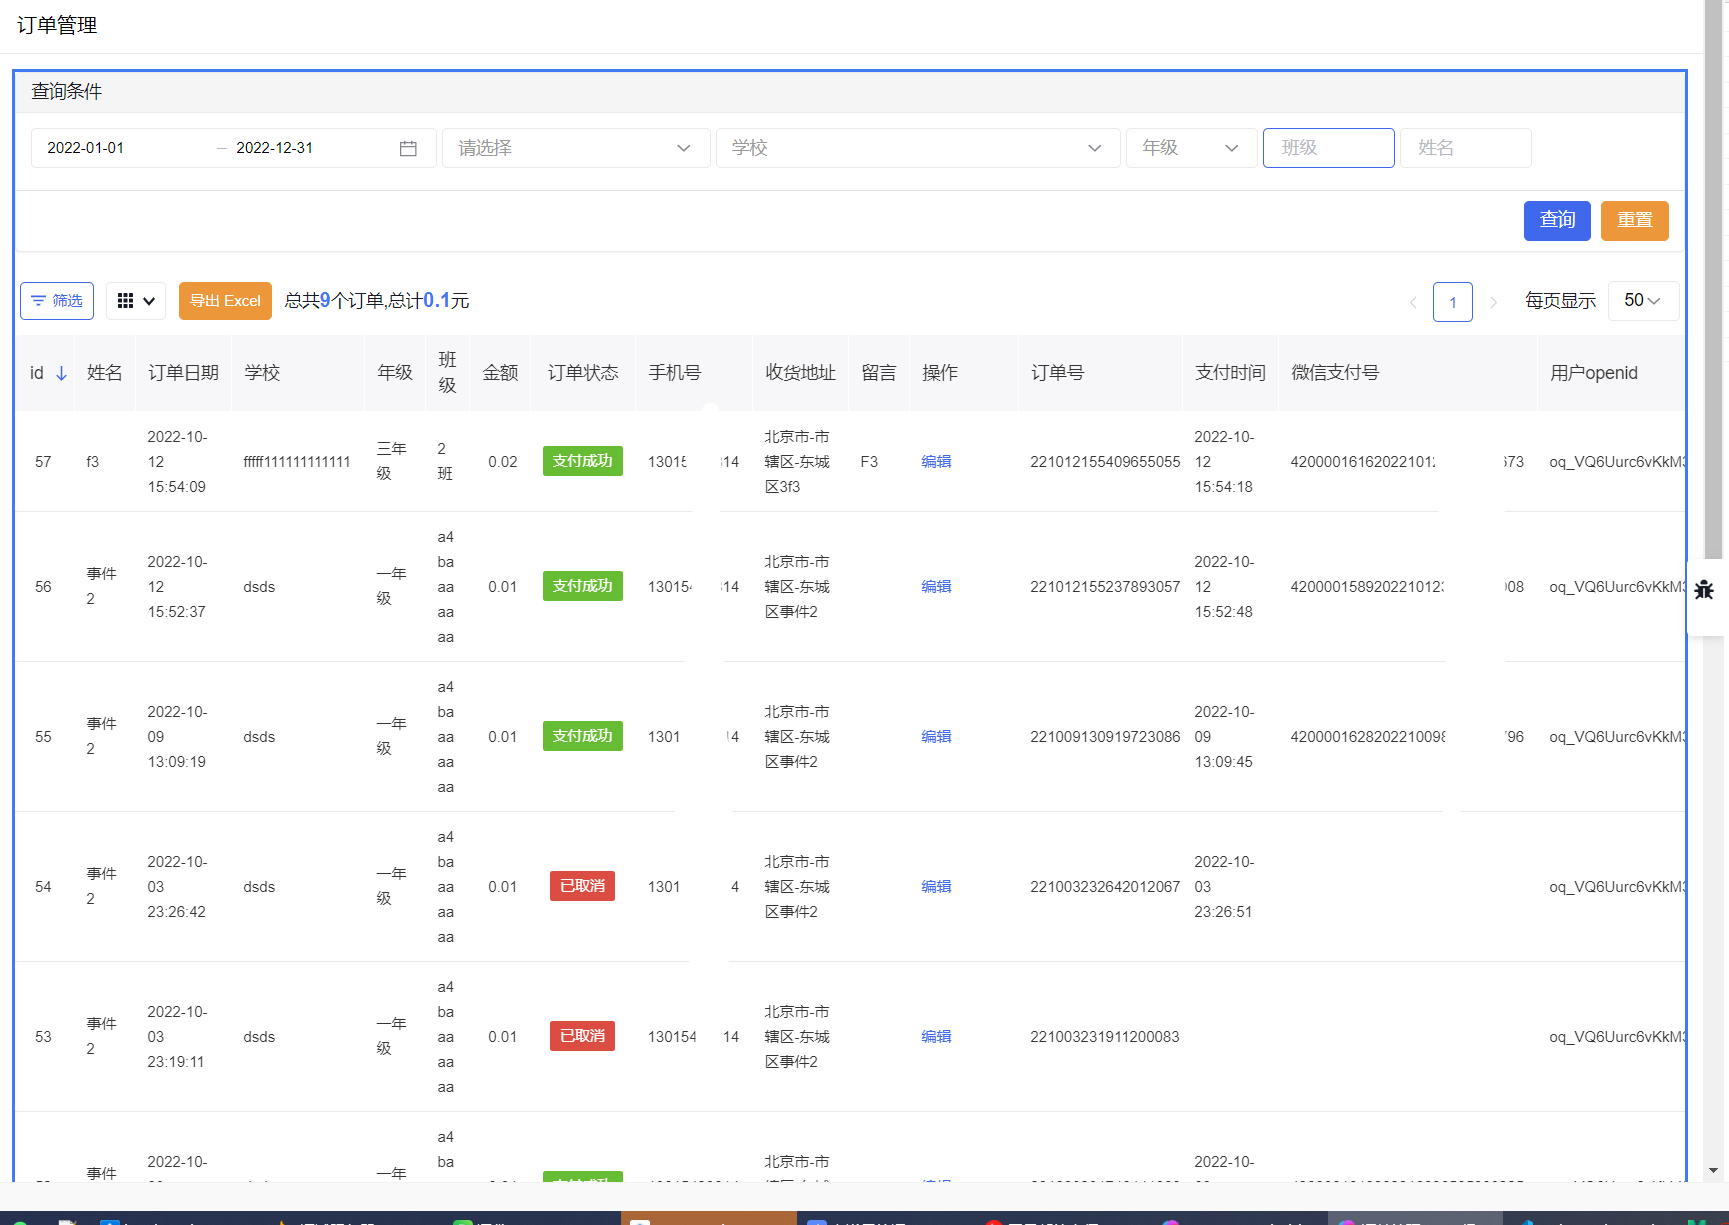Click the 重置 button
This screenshot has width=1729, height=1225.
point(1635,220)
